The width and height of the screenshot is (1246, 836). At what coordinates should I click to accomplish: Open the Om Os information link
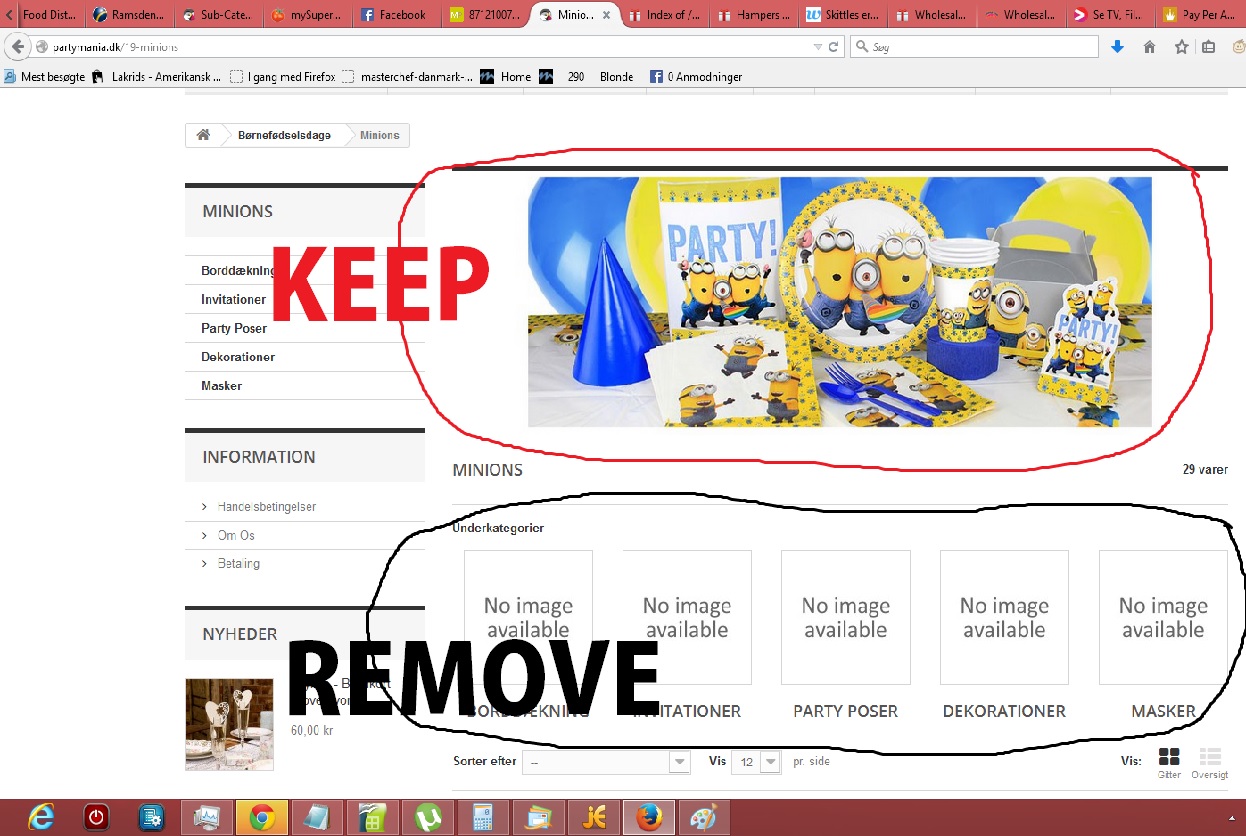[235, 535]
